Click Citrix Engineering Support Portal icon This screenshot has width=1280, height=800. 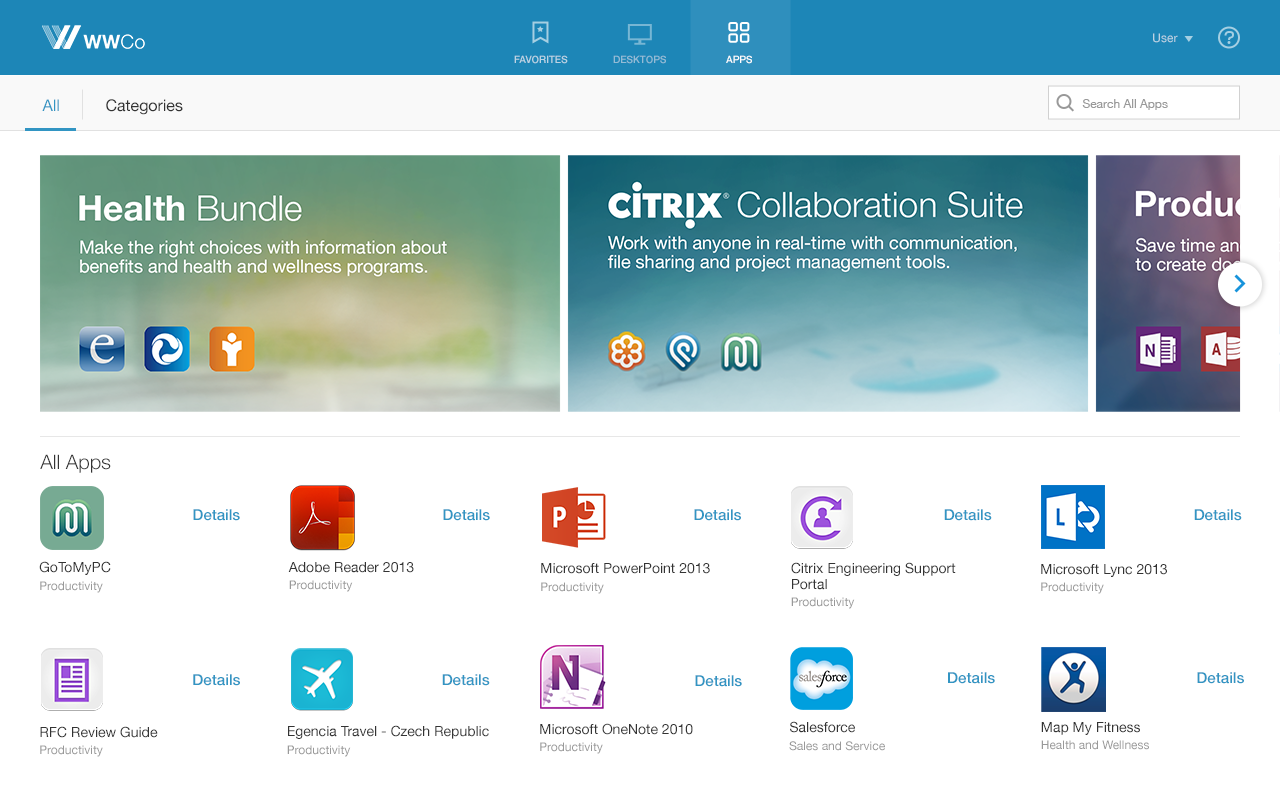[x=821, y=518]
